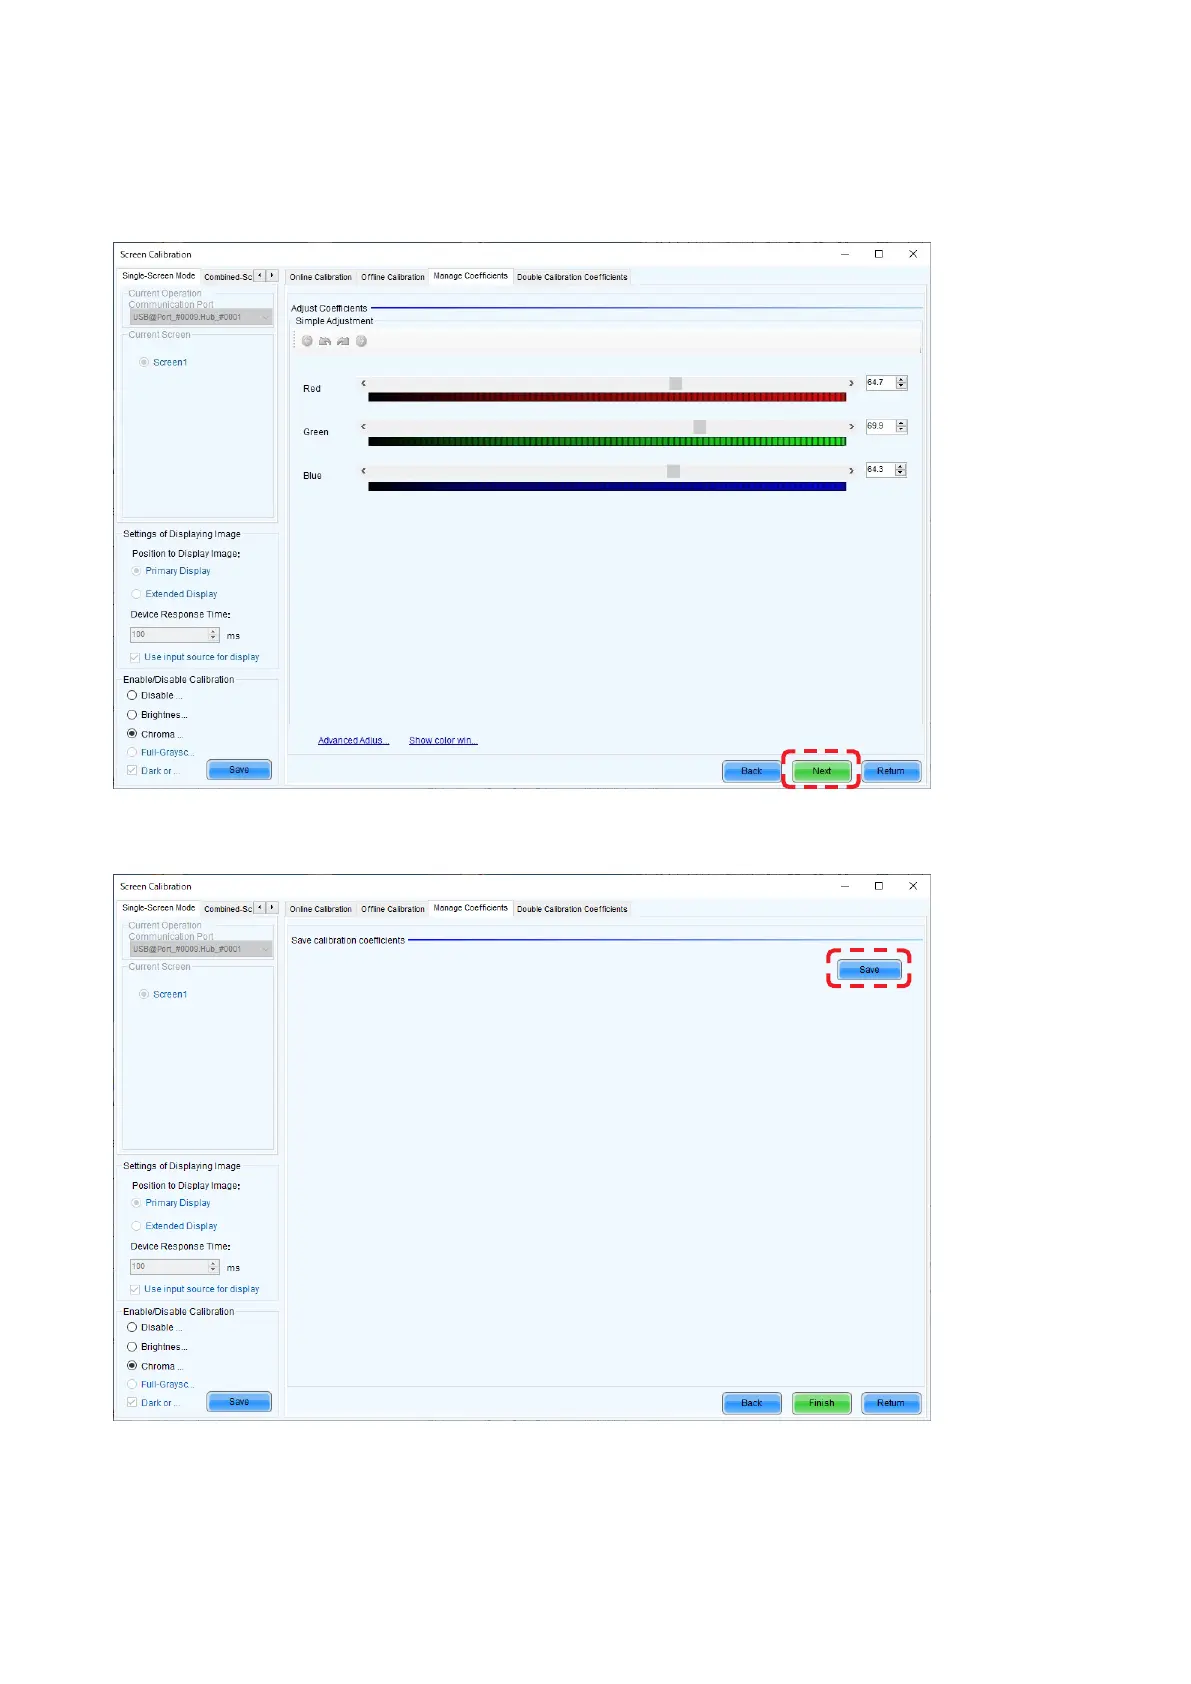Switch to Double Calibration Coefficients tab in lower window

[x=572, y=909]
